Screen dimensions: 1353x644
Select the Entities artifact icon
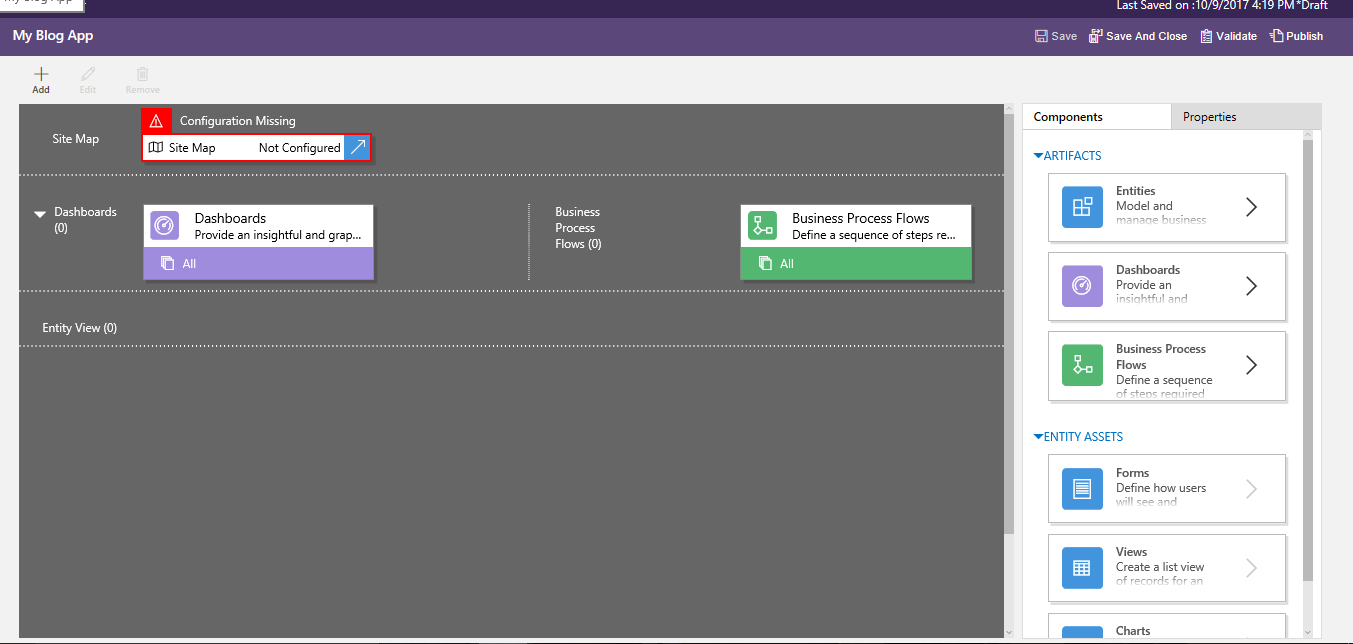click(1081, 207)
